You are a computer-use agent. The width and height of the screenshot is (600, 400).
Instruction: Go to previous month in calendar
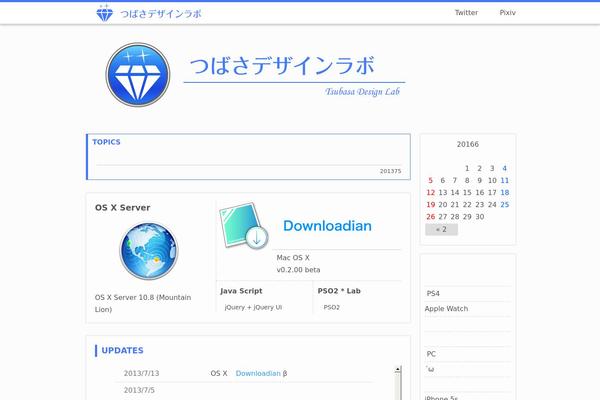(441, 229)
